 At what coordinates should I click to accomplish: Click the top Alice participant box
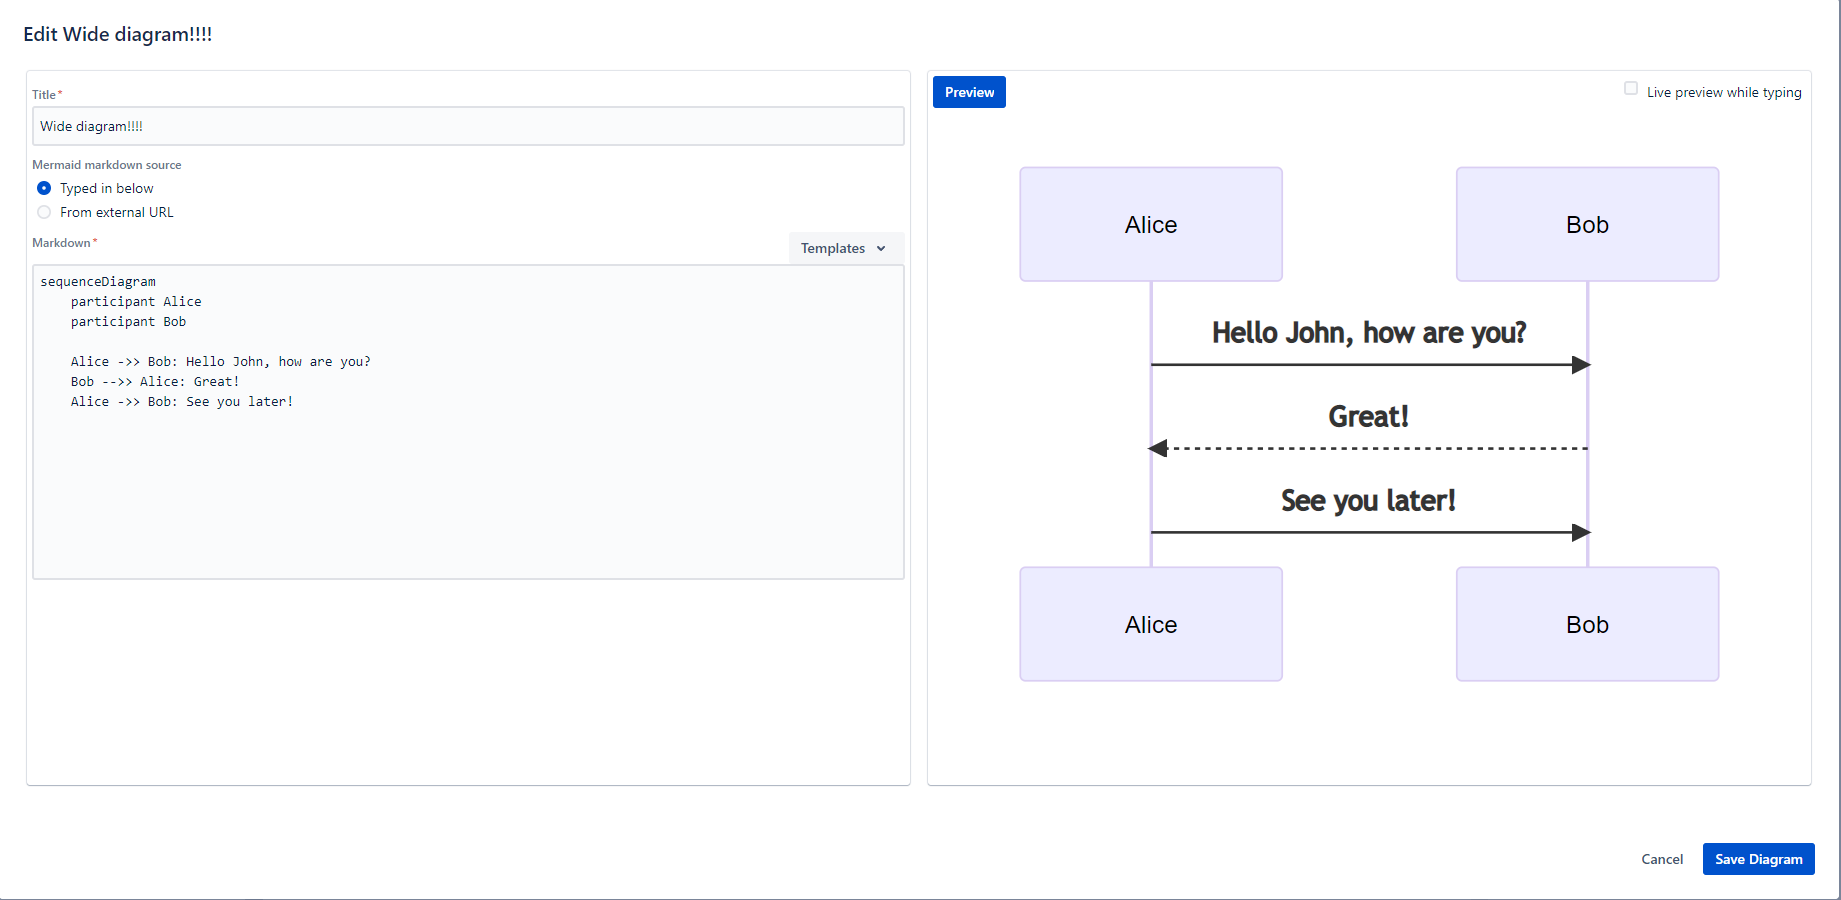point(1151,224)
